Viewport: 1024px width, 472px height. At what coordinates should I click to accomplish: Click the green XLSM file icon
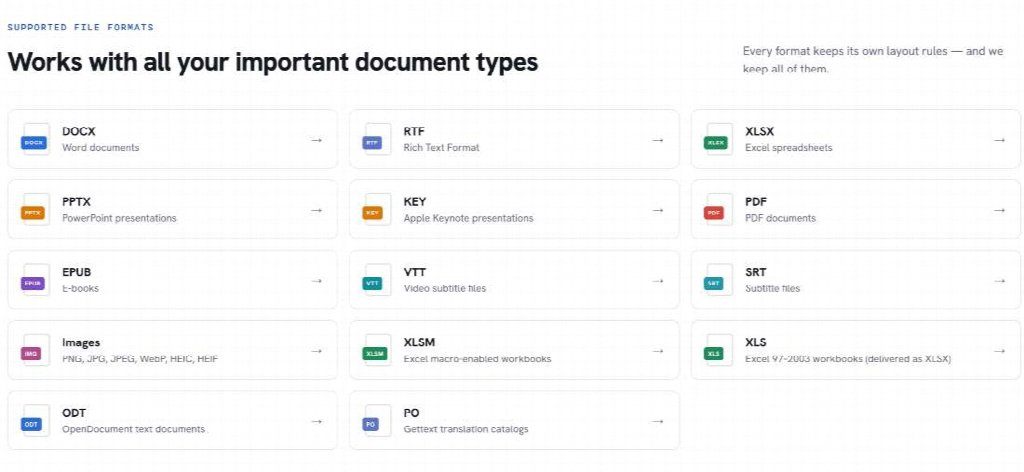377,351
